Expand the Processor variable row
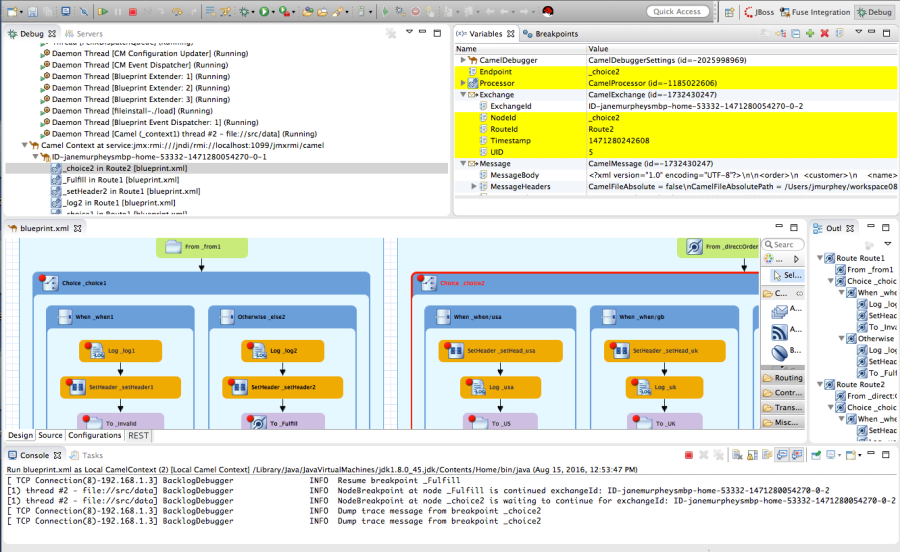The width and height of the screenshot is (900, 552). coord(463,83)
